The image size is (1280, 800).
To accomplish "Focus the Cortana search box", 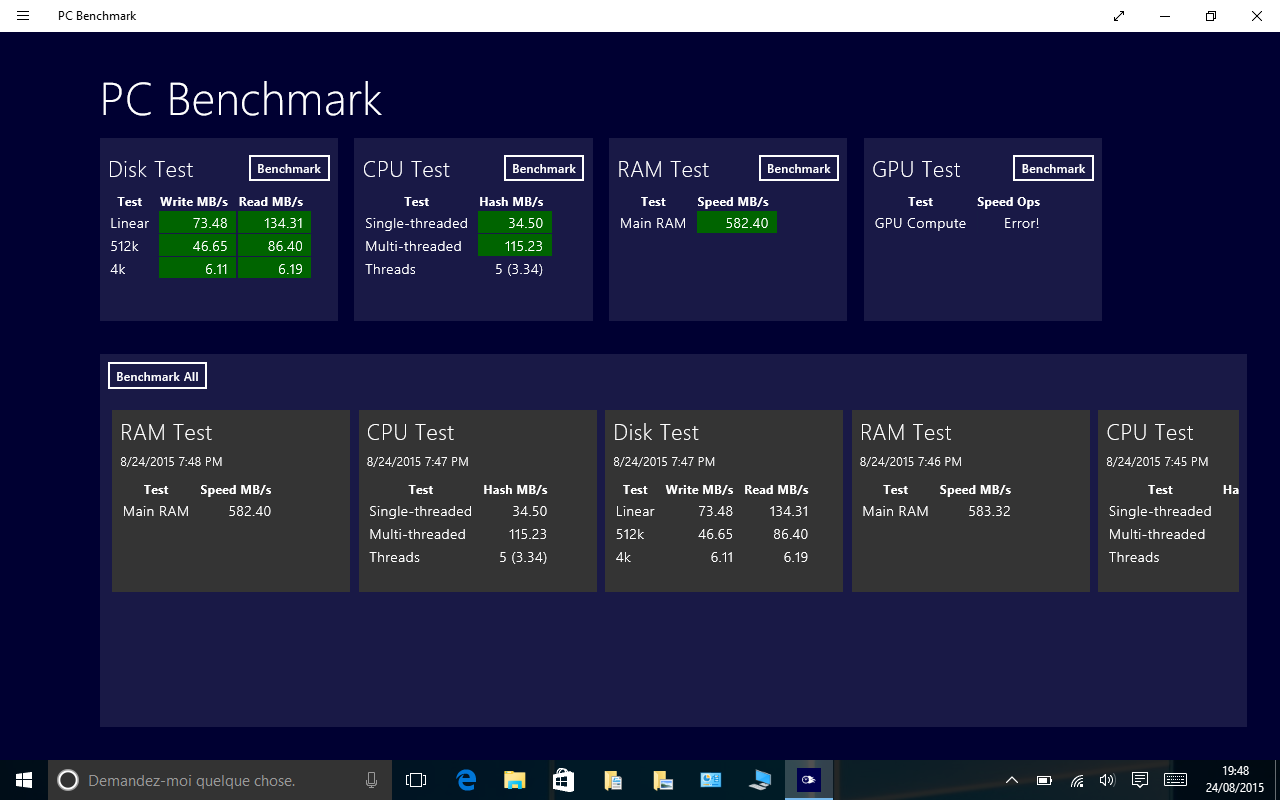I will (220, 780).
